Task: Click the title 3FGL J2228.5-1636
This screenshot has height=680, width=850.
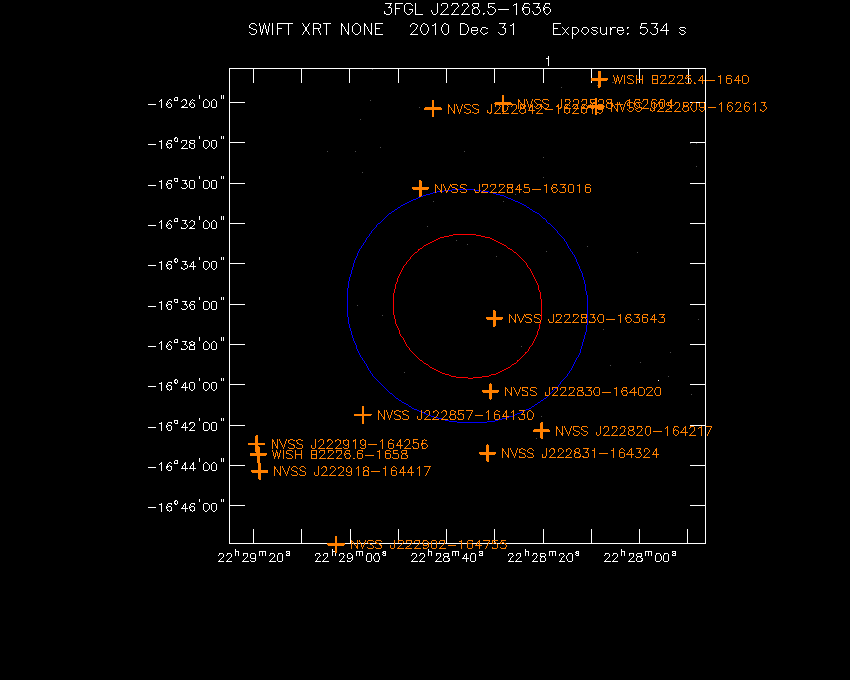Action: (x=467, y=9)
